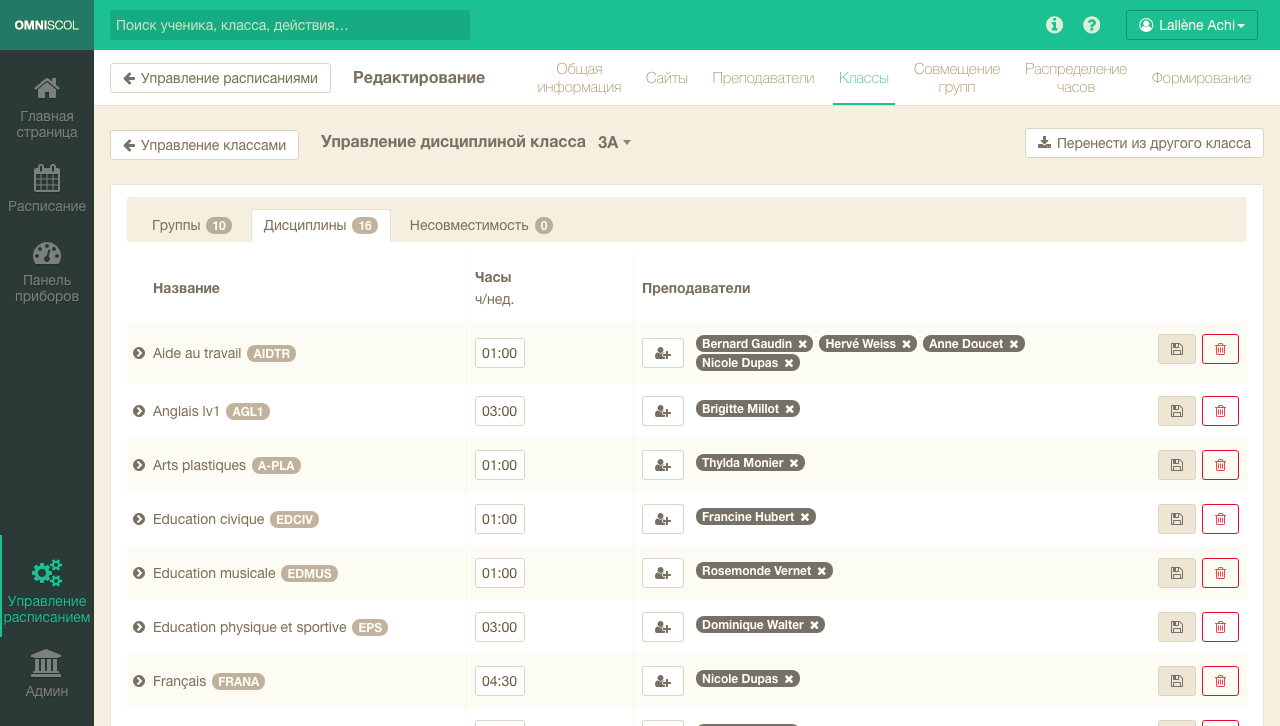The height and width of the screenshot is (726, 1280).
Task: Click the info icon in top bar
Action: coord(1054,25)
